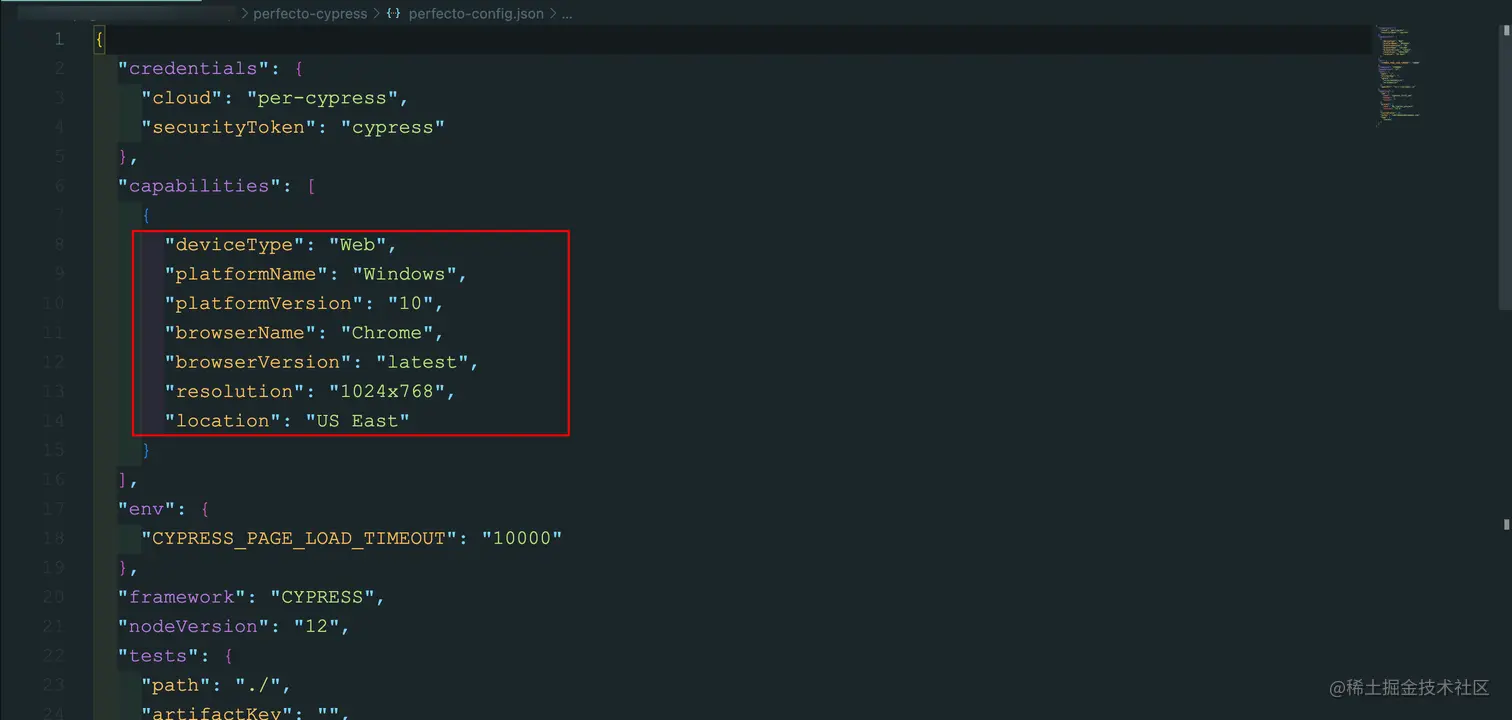Click the "deviceType" key
Image resolution: width=1512 pixels, height=720 pixels.
pyautogui.click(x=235, y=245)
